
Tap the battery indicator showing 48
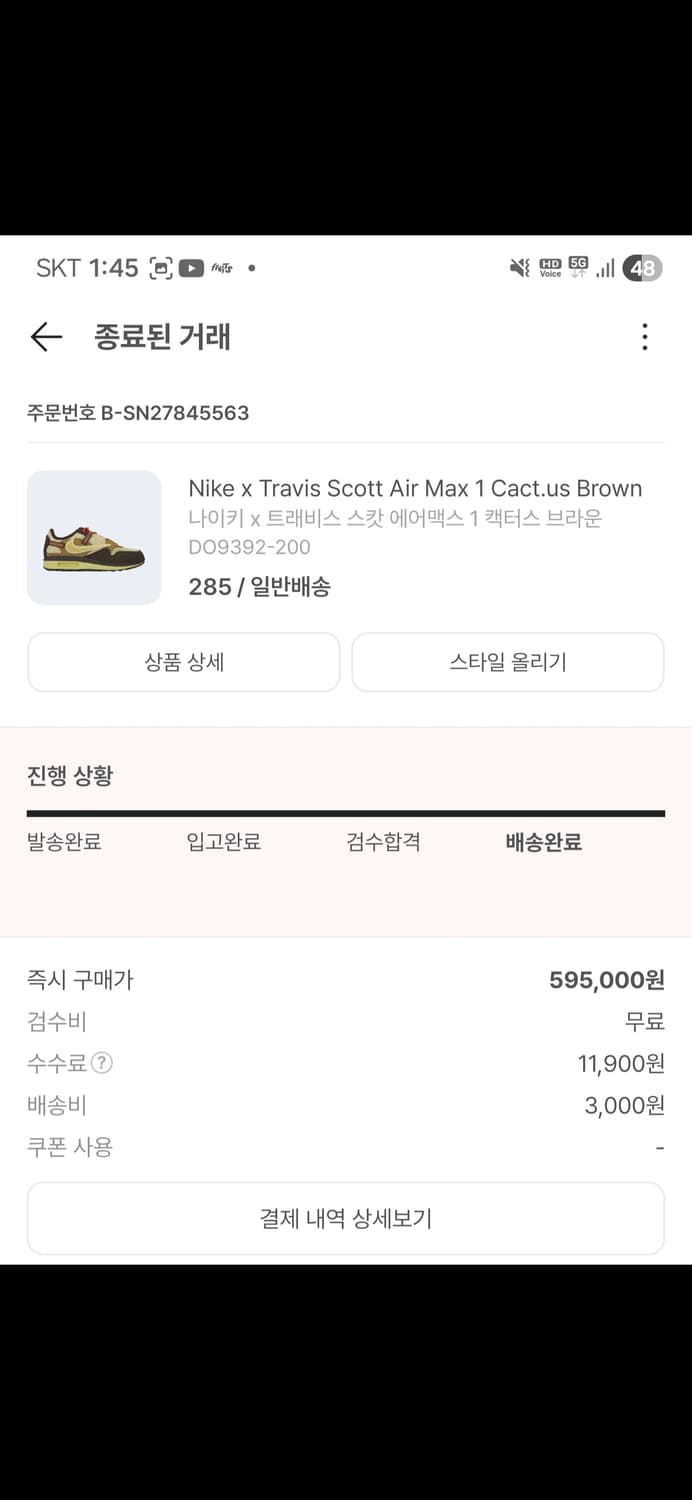pyautogui.click(x=645, y=267)
